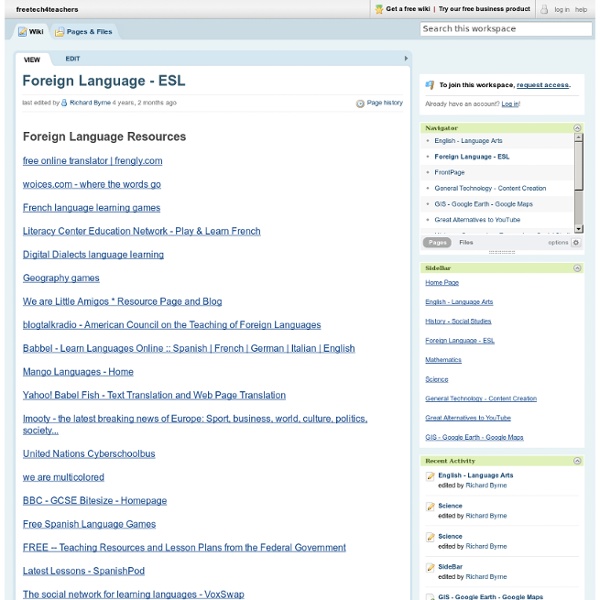Click the Pages & Files folder icon

pos(59,32)
